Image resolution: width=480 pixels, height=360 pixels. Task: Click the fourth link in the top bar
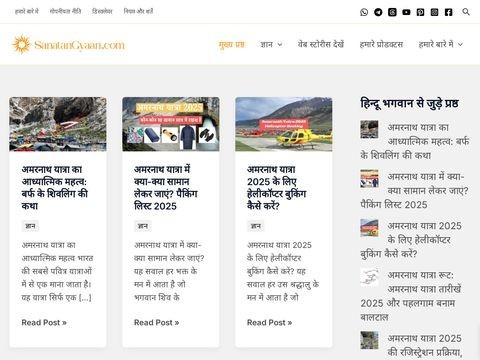pos(138,11)
